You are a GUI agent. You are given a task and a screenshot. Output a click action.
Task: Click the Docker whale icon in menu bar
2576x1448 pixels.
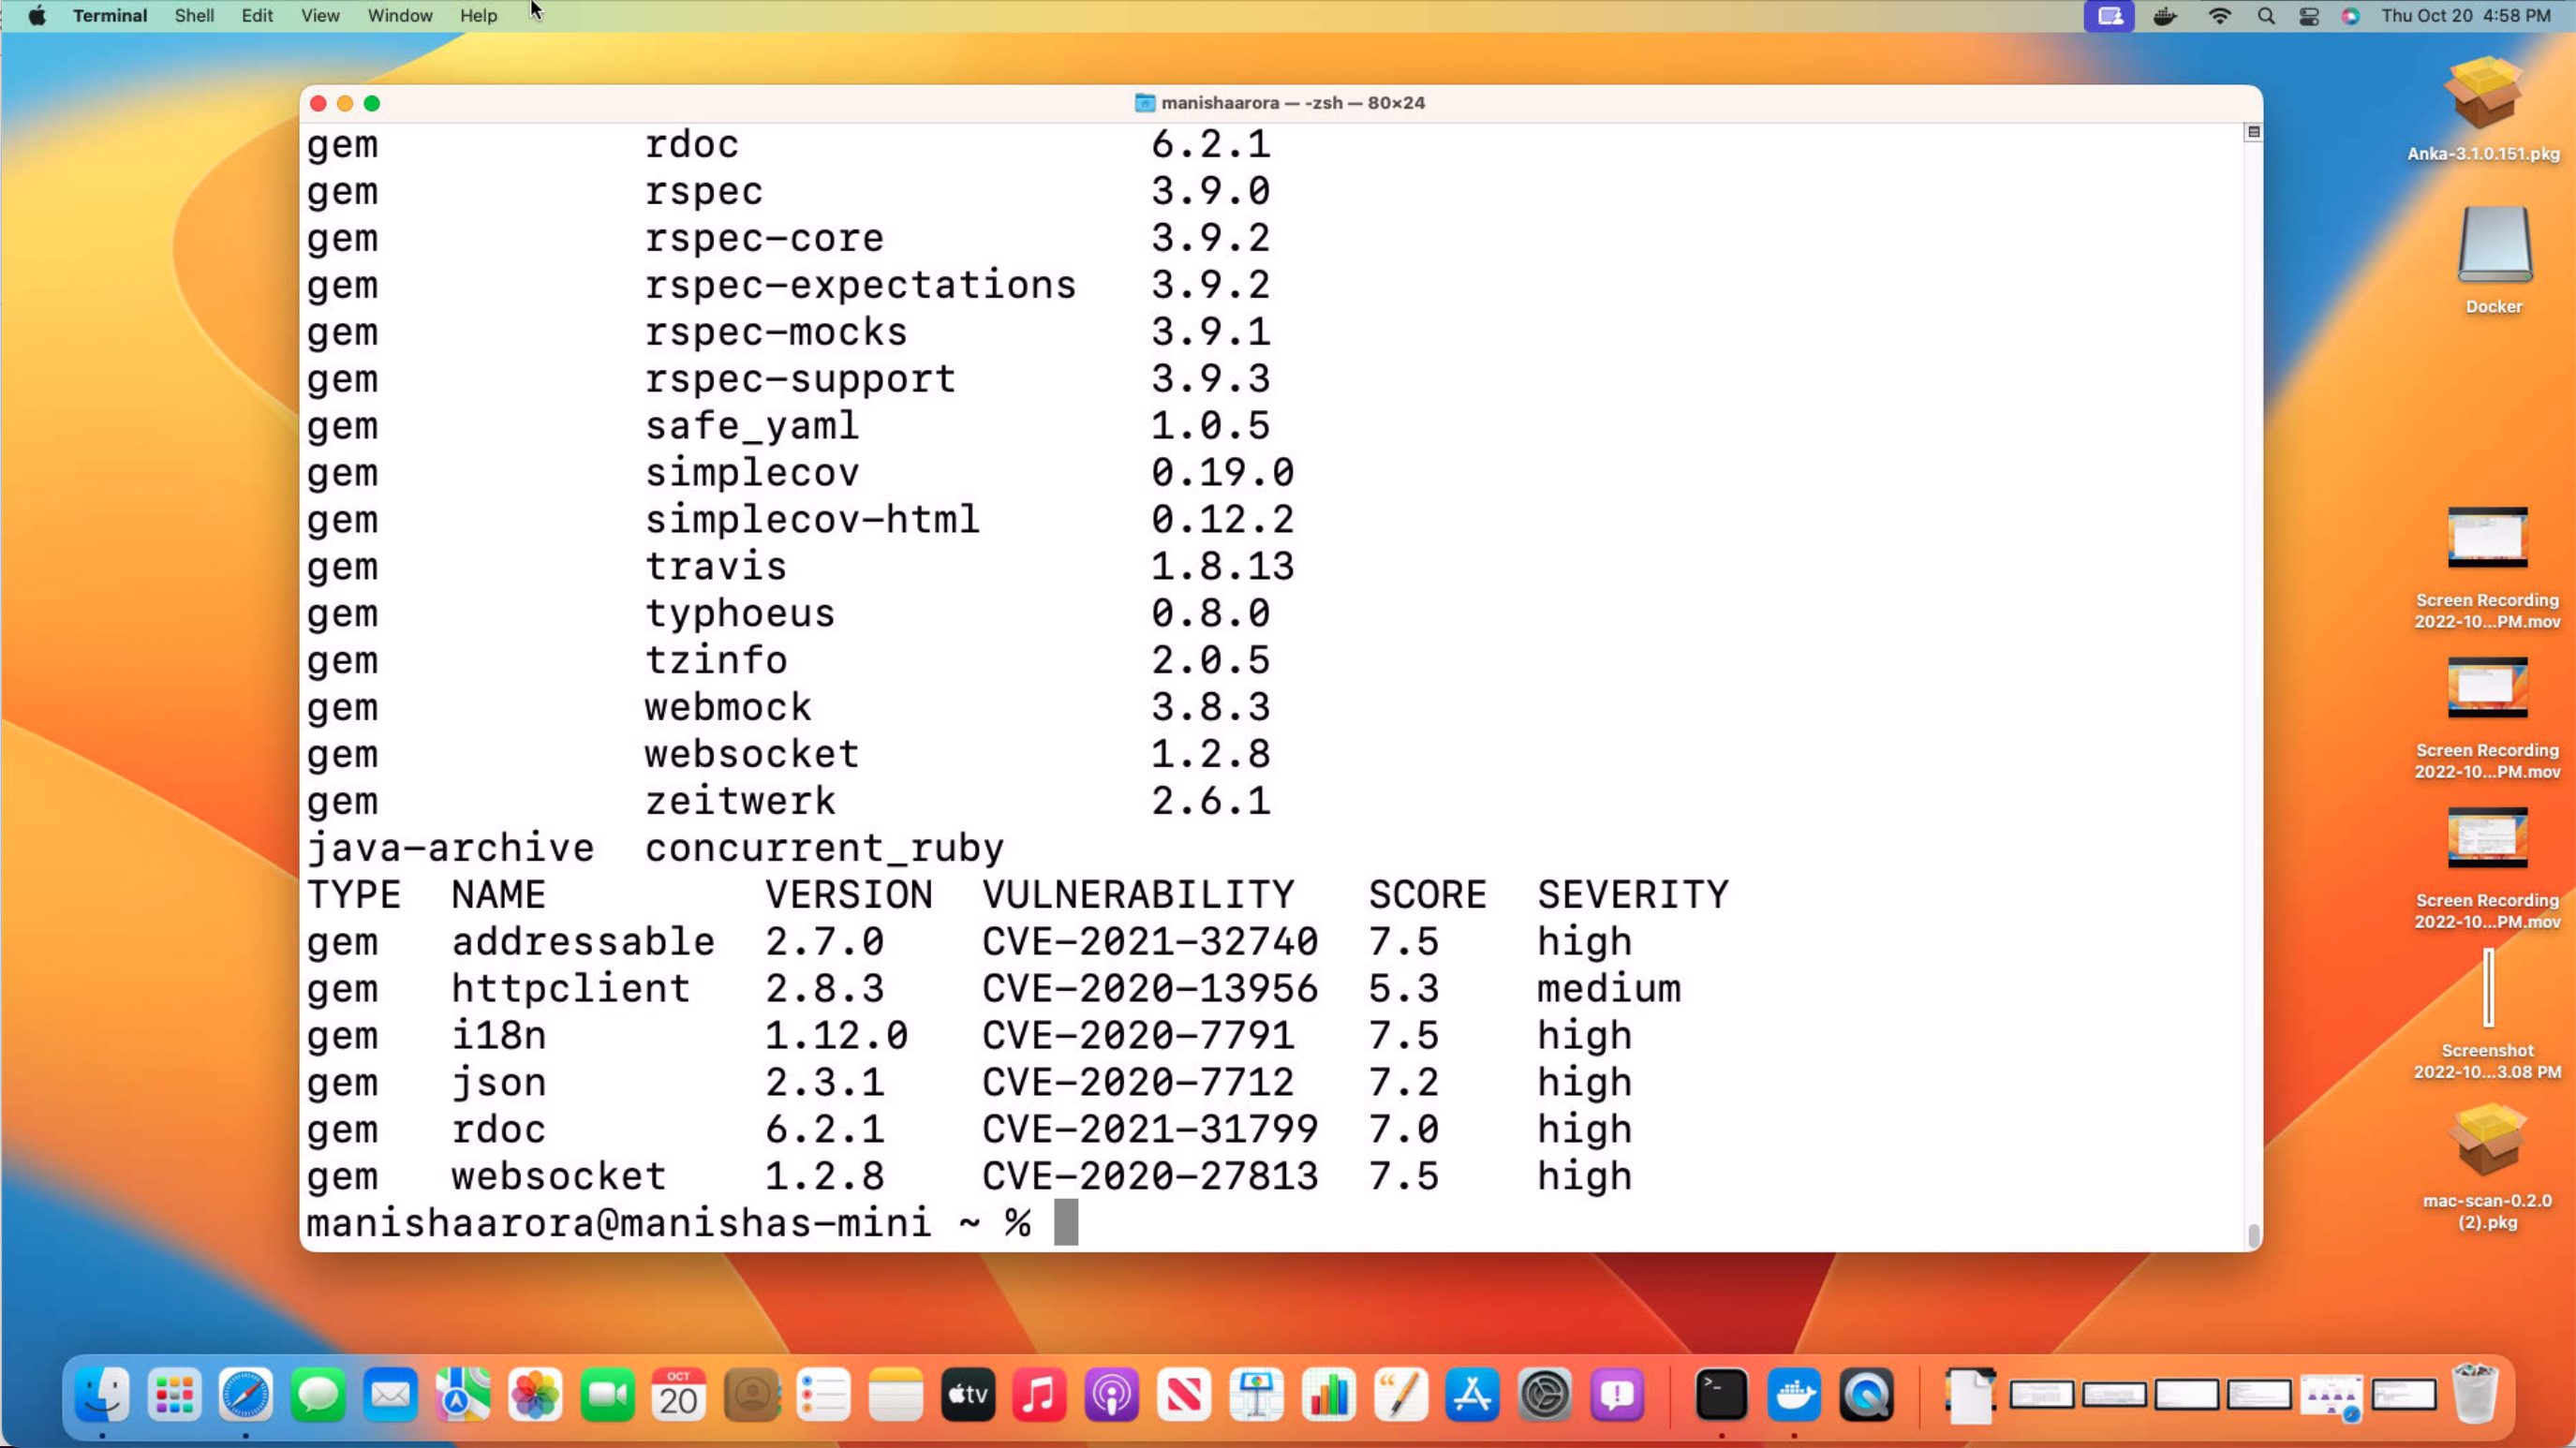pyautogui.click(x=2164, y=15)
